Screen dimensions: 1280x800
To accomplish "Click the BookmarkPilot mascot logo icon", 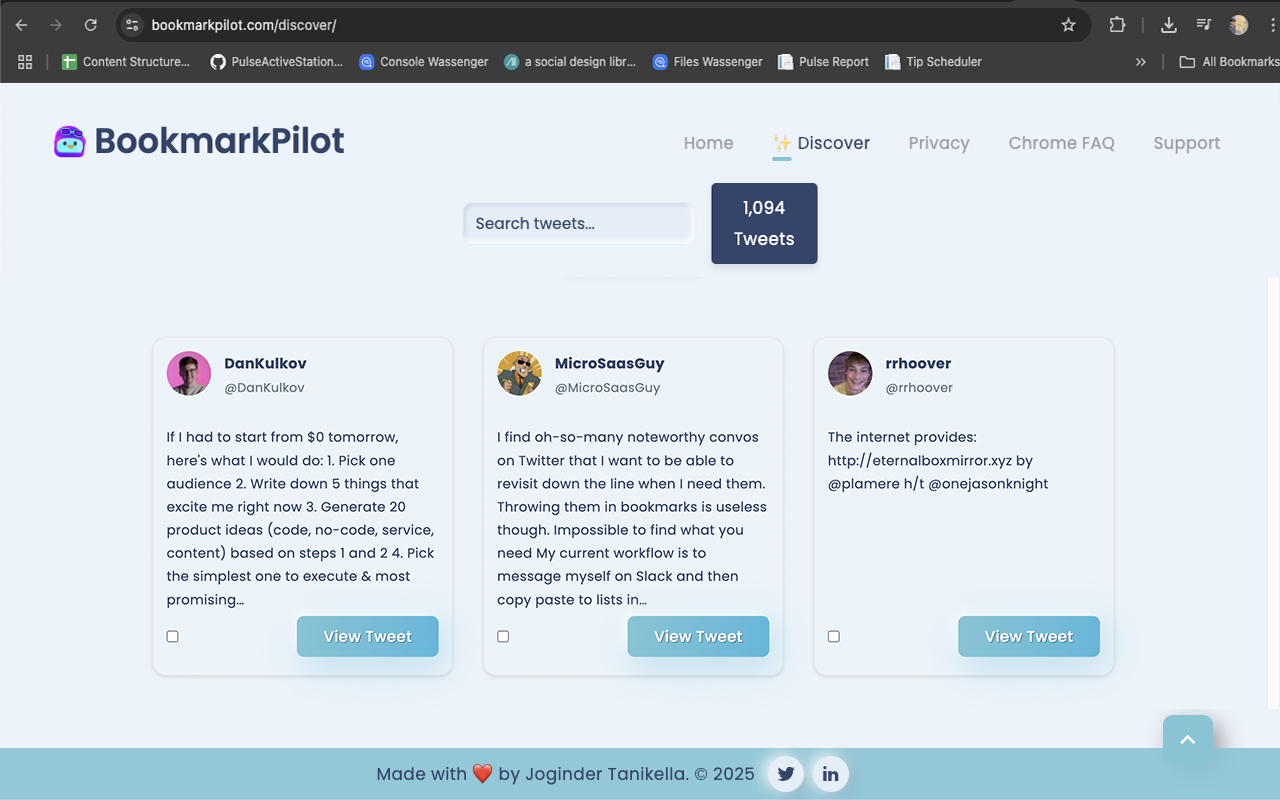I will [70, 142].
